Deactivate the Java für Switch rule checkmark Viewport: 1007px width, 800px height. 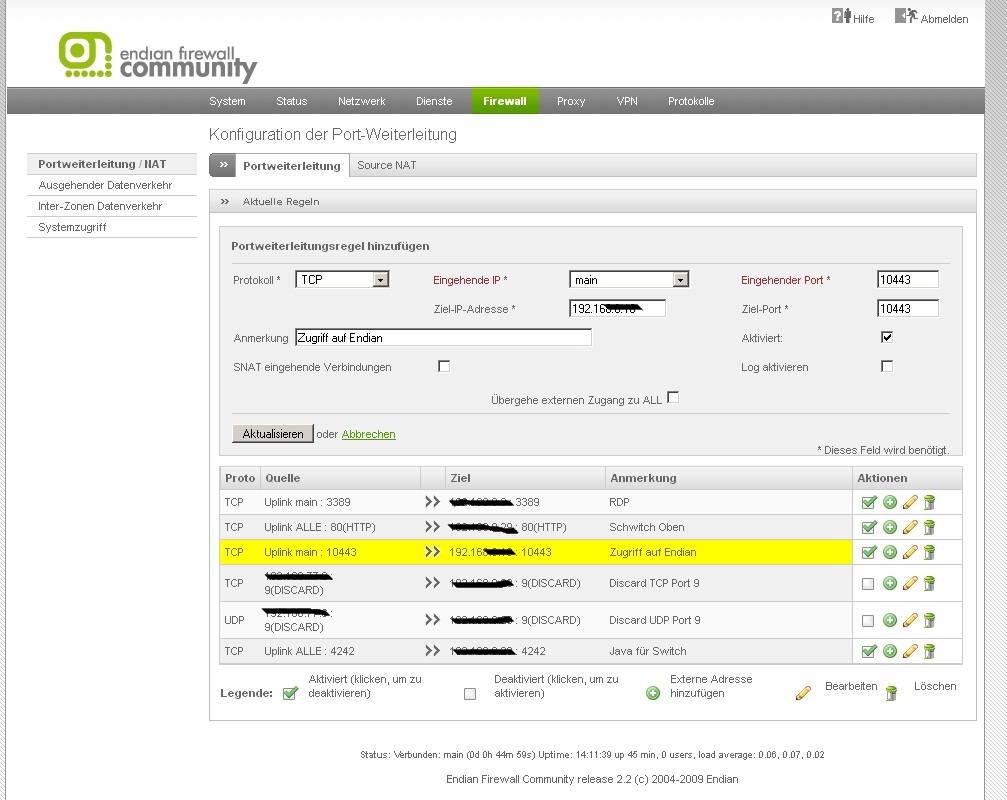coord(869,651)
